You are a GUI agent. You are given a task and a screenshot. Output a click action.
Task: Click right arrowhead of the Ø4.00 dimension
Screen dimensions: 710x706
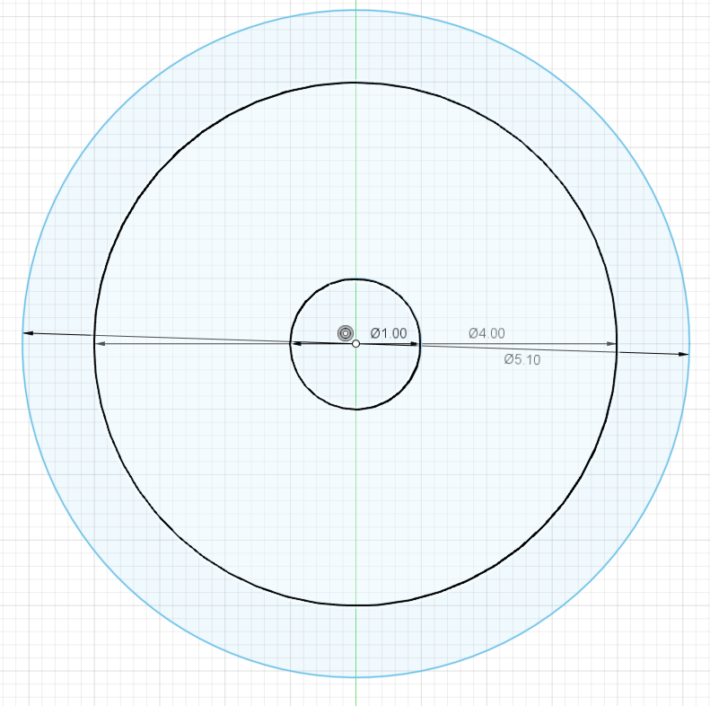(x=611, y=344)
